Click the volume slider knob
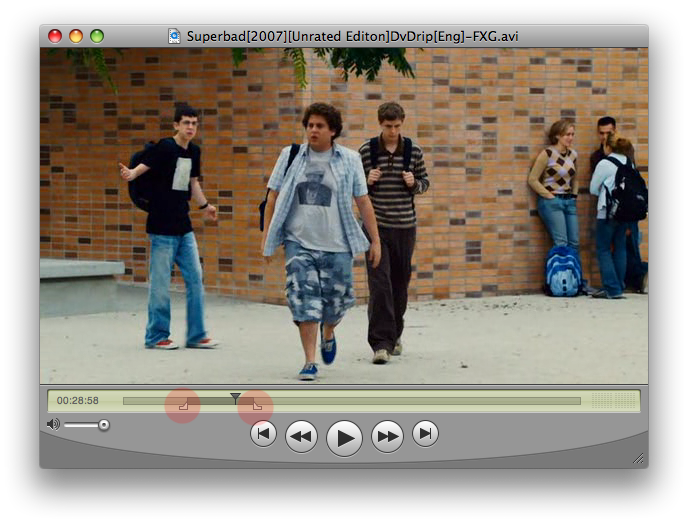Viewport: 688px width, 523px height. pyautogui.click(x=104, y=425)
